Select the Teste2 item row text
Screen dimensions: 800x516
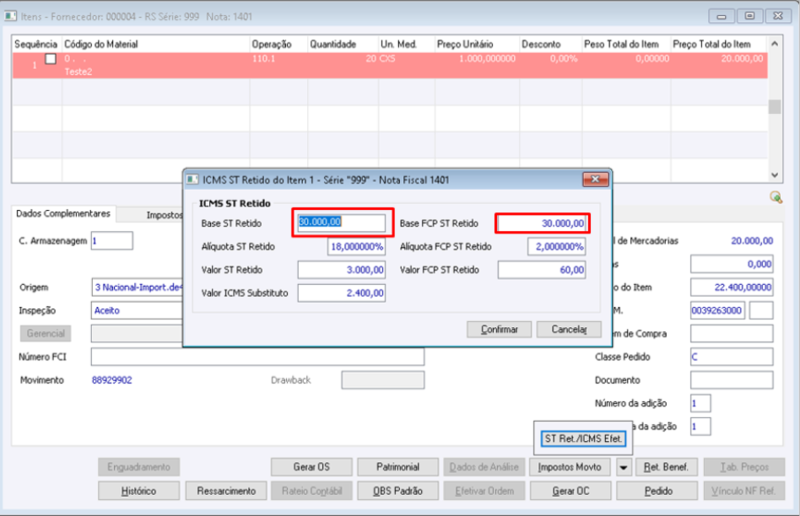[78, 72]
